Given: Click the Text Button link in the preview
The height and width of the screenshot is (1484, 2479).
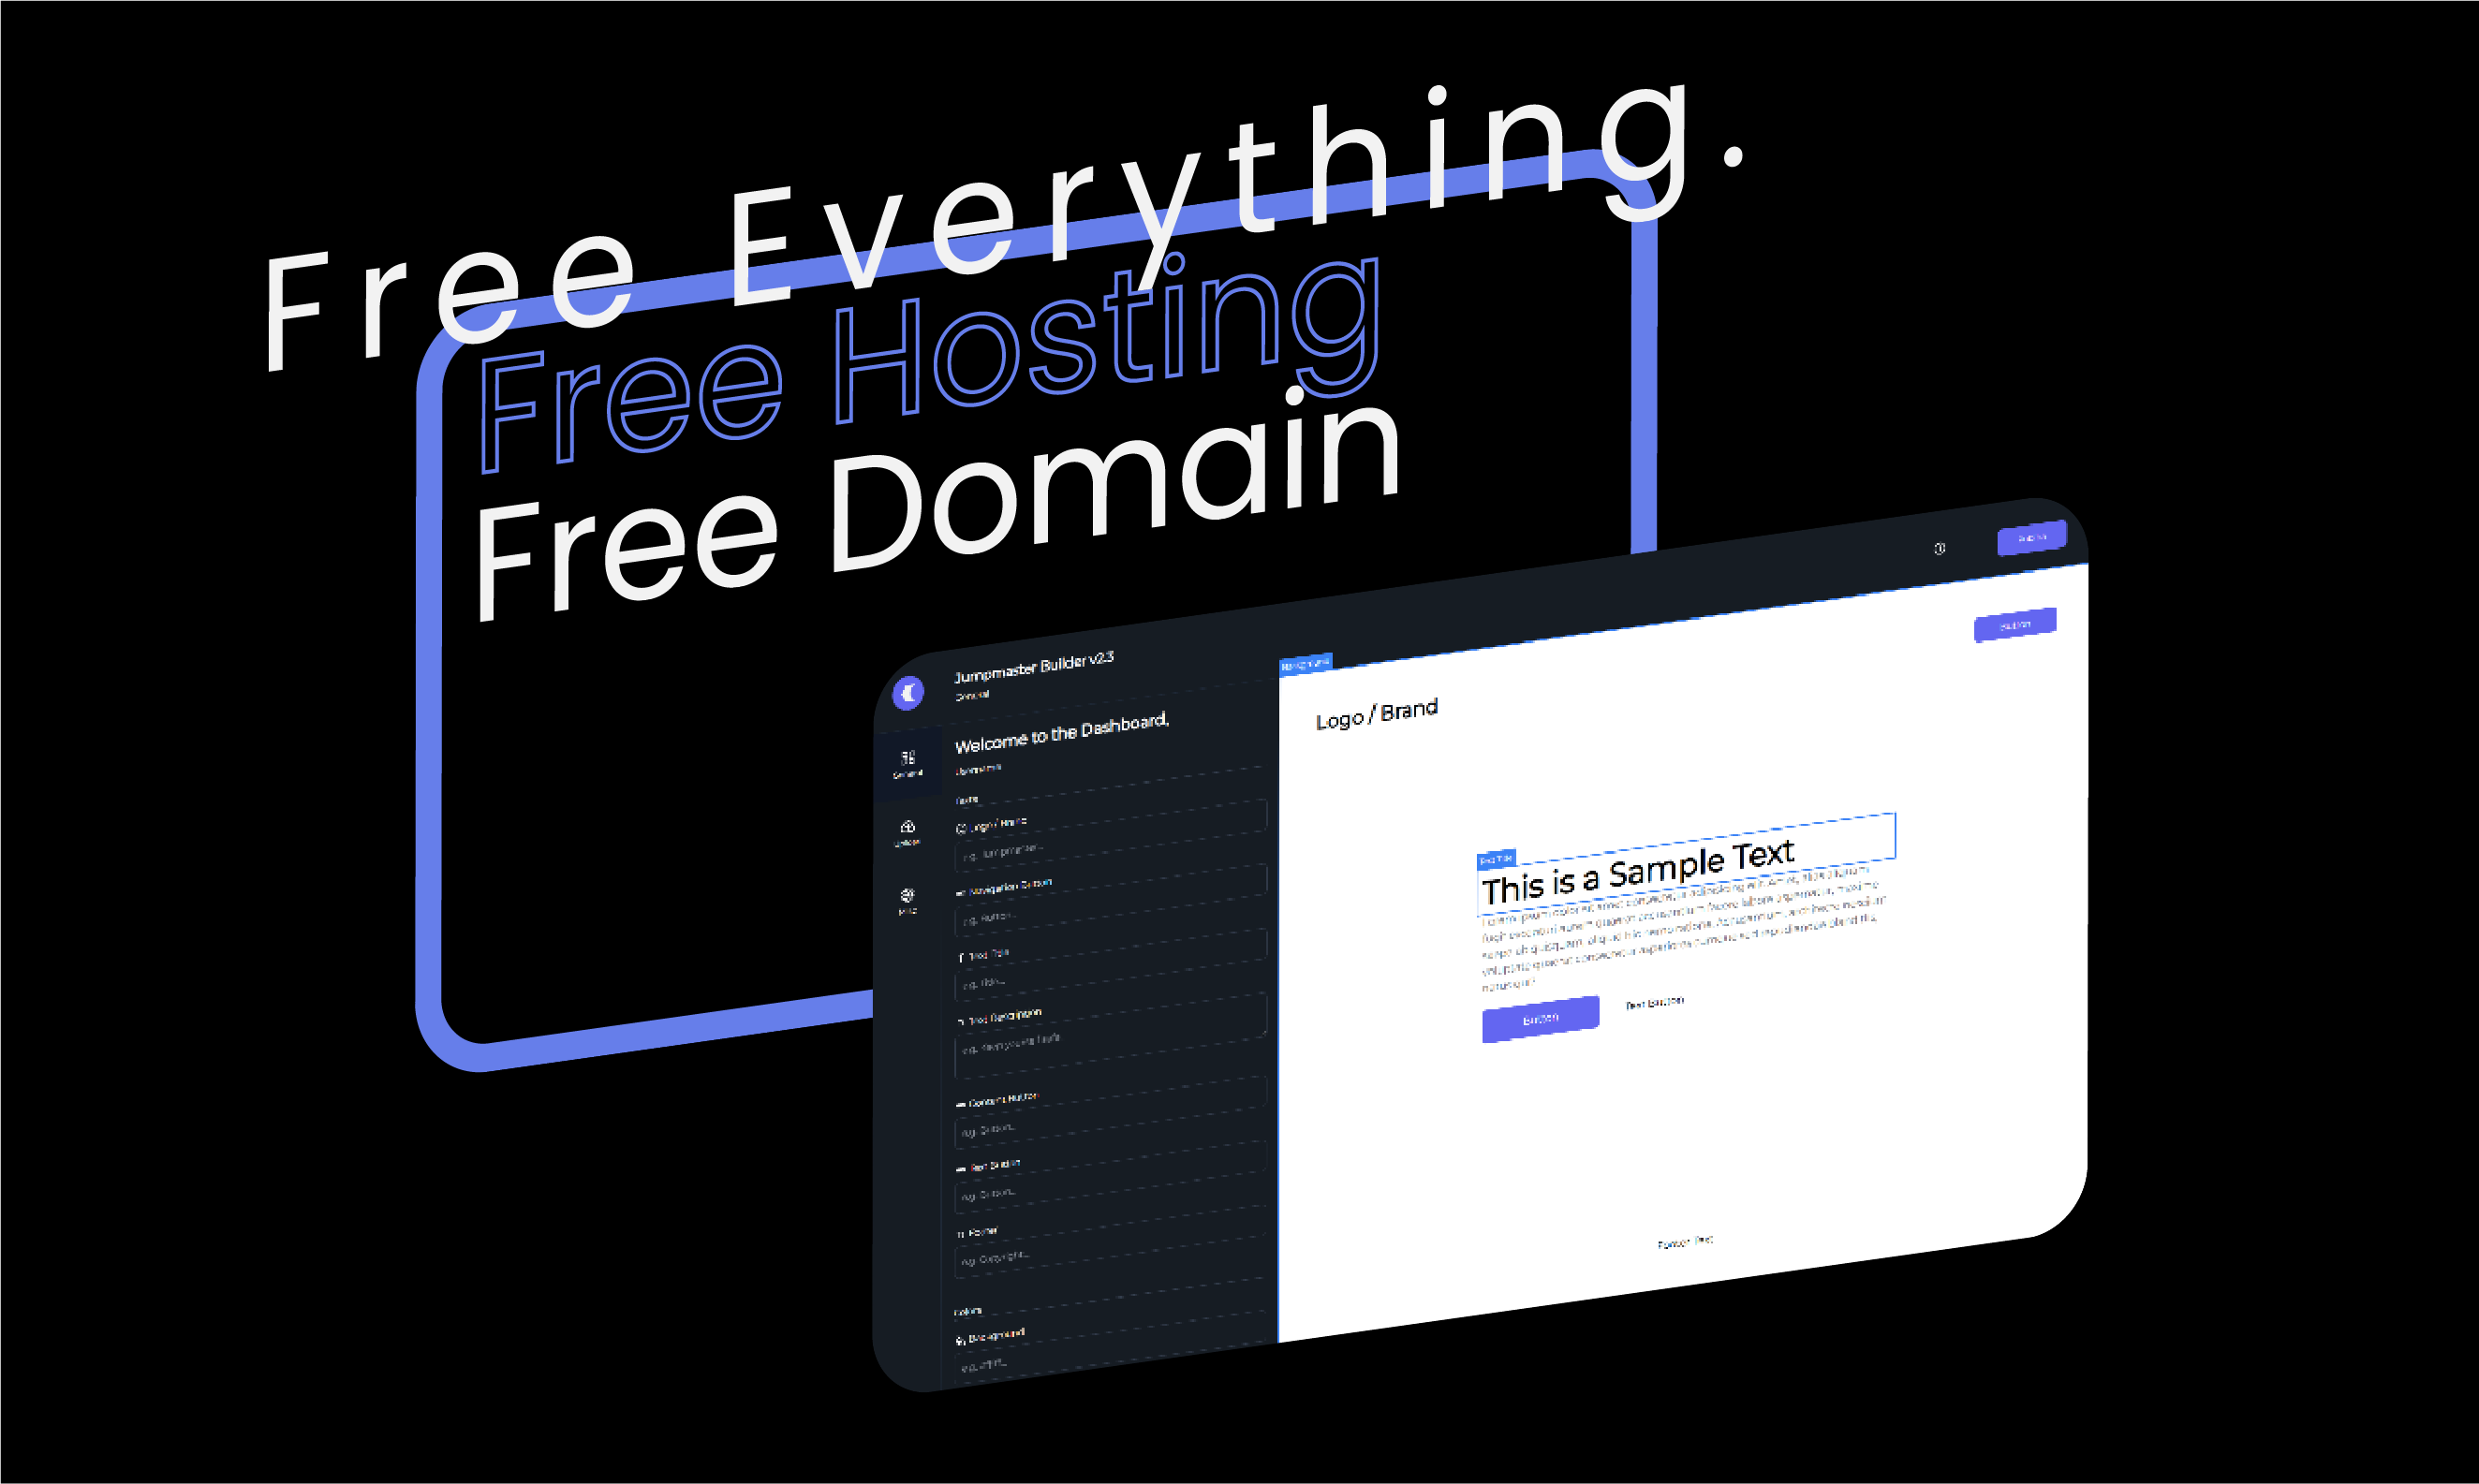Looking at the screenshot, I should [1655, 1002].
